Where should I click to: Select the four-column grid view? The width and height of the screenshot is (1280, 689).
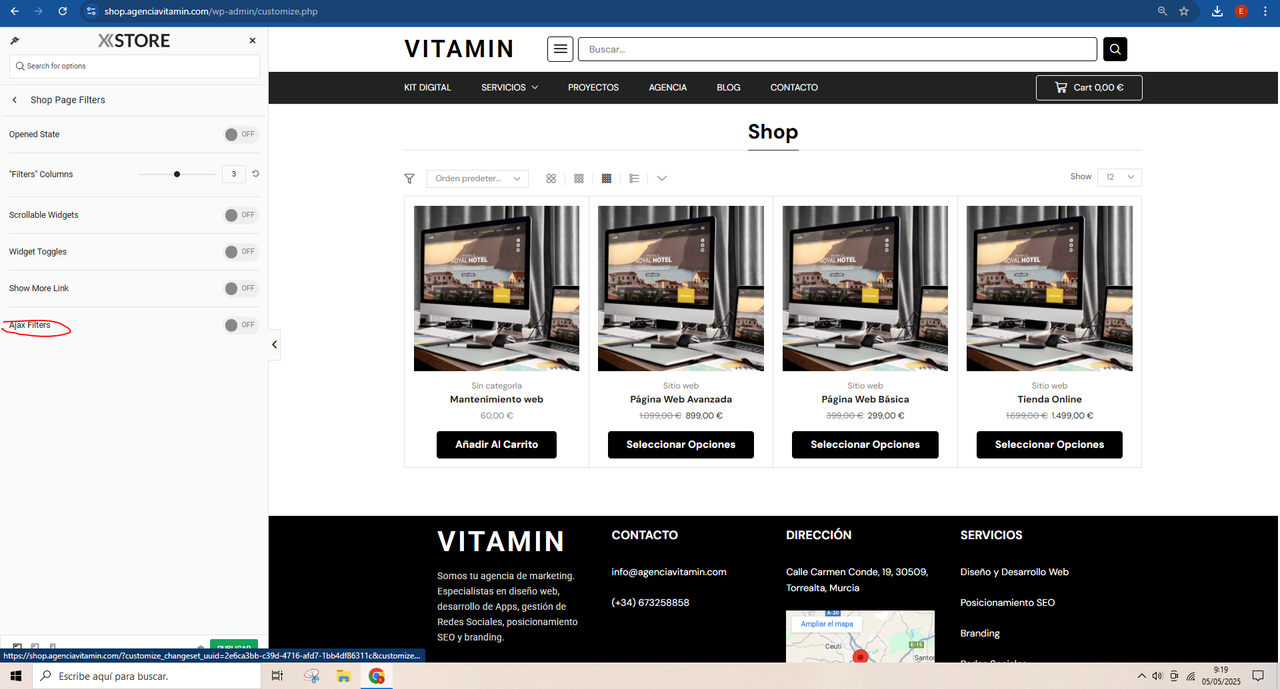pyautogui.click(x=606, y=178)
